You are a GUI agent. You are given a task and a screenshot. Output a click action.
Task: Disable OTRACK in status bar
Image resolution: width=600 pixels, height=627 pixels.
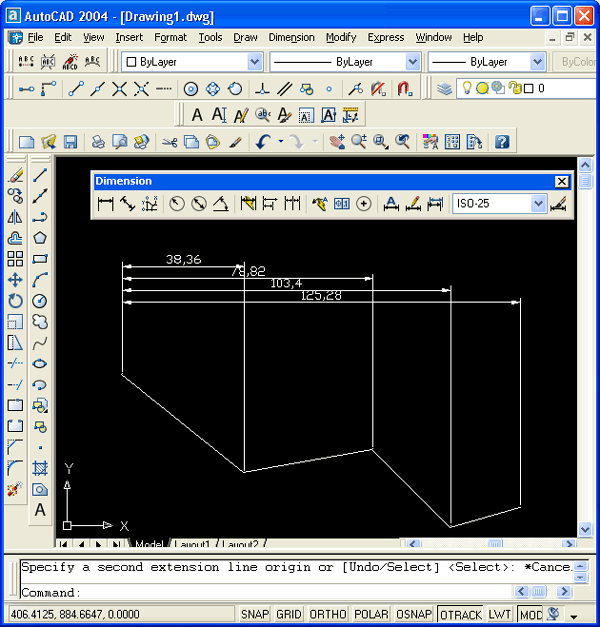(x=460, y=614)
